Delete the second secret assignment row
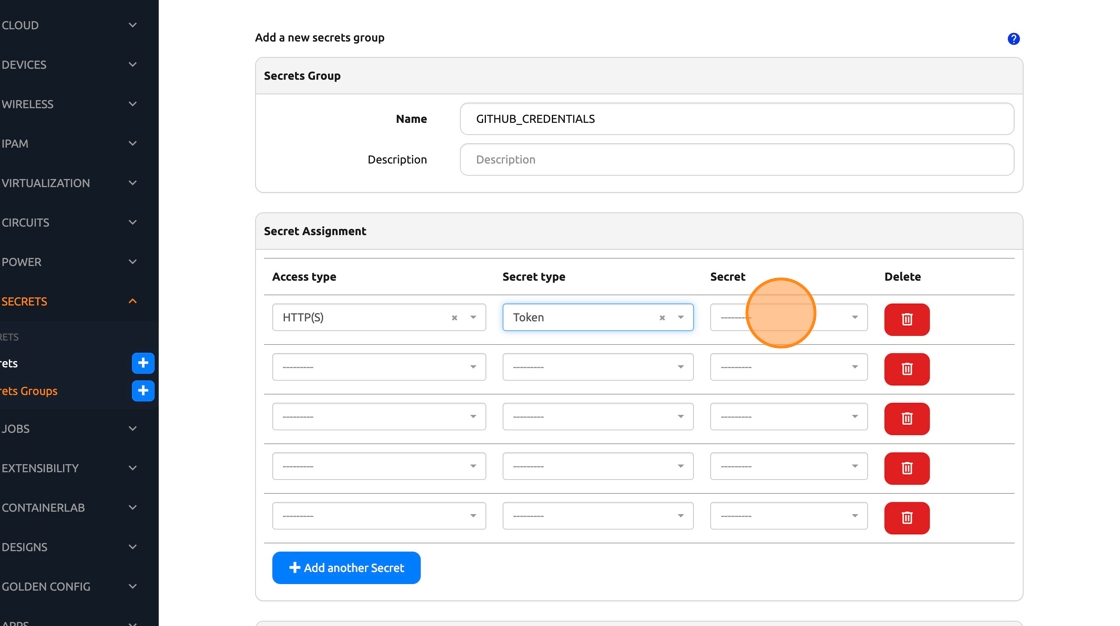The image size is (1120, 626). point(906,369)
